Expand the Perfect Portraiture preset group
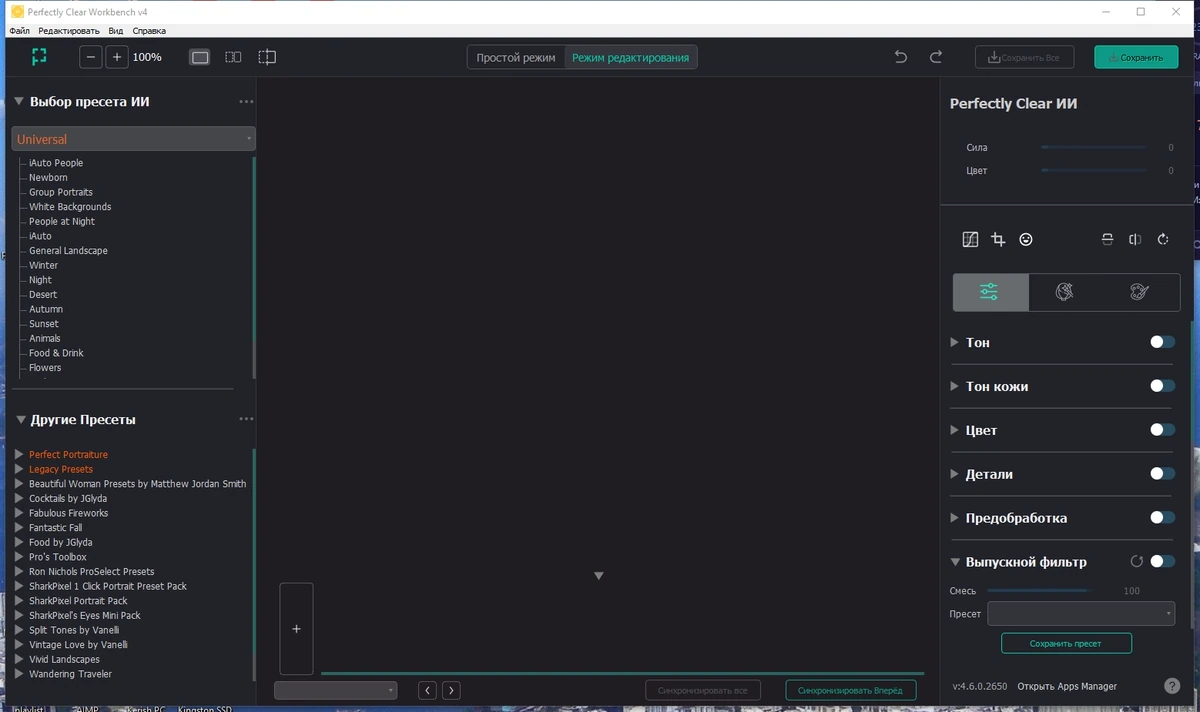The width and height of the screenshot is (1200, 712). (19, 455)
